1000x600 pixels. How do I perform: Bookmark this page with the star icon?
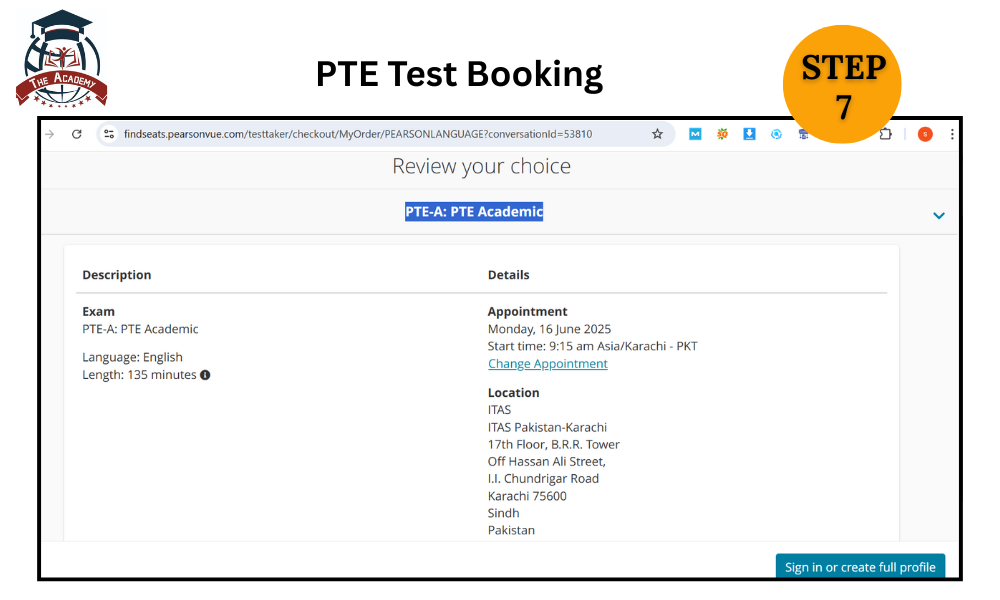coord(657,134)
